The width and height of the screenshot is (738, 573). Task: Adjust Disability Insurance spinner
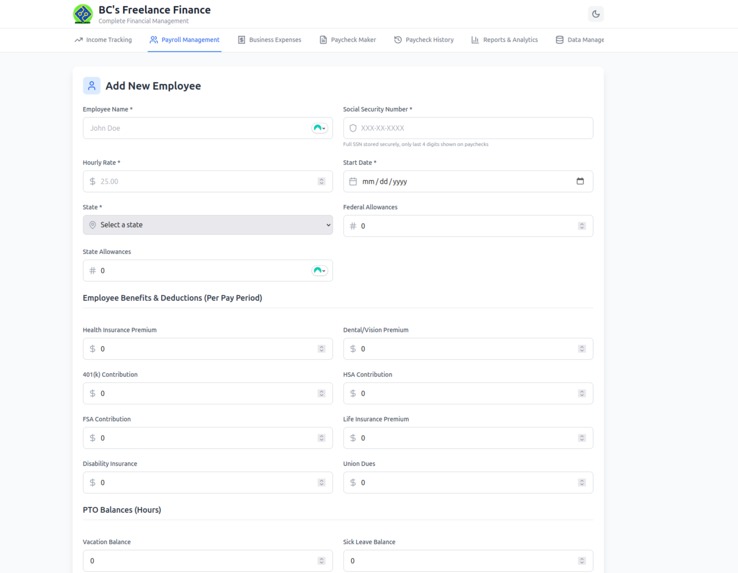pos(321,483)
